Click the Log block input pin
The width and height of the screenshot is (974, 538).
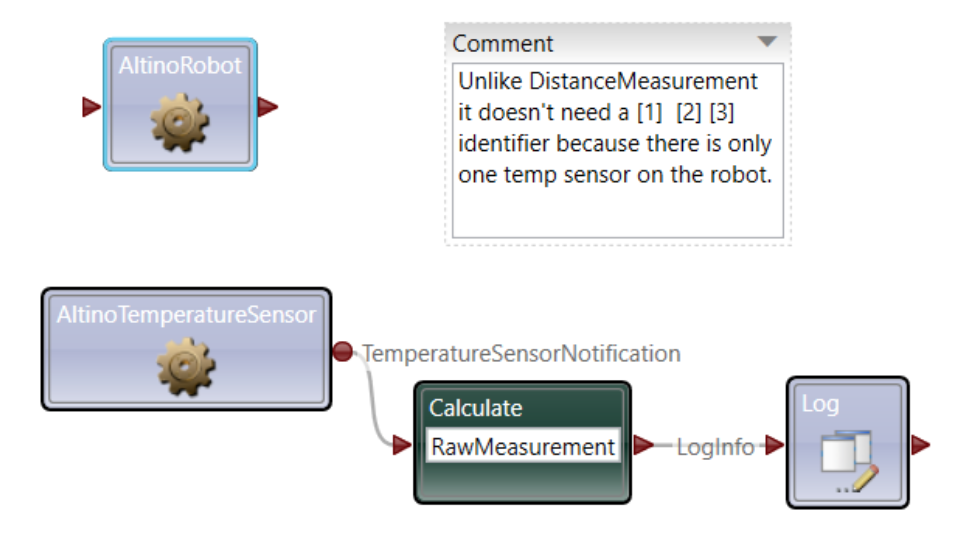pyautogui.click(x=774, y=446)
